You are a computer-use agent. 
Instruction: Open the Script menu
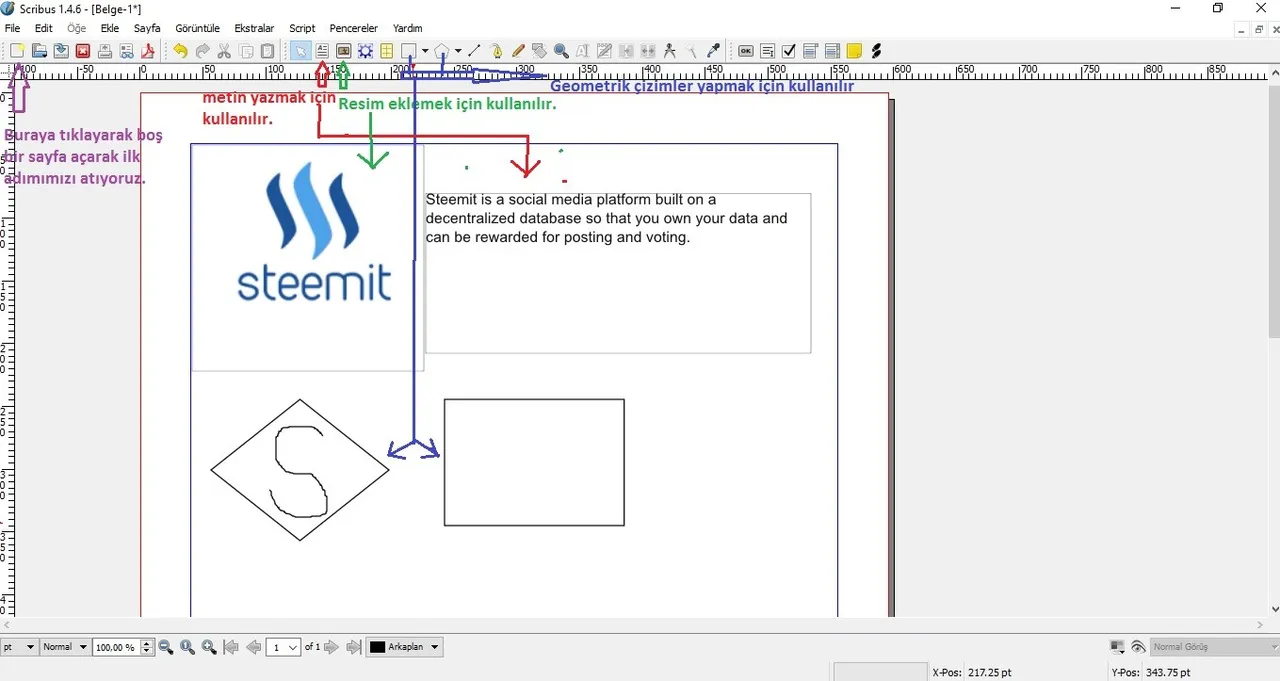[x=302, y=28]
